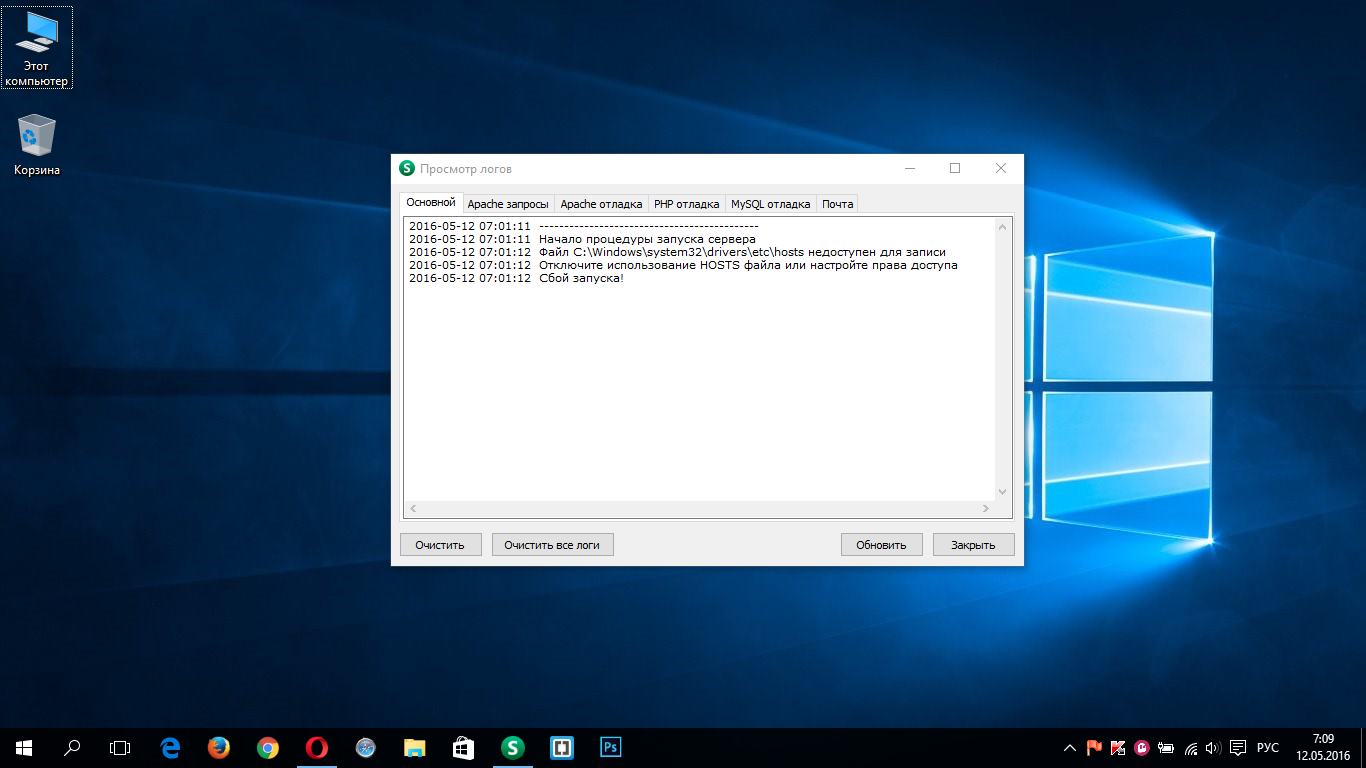Screen dimensions: 1366x768
Task: Click the log's vertical scrollbar down arrow
Action: pos(1003,492)
